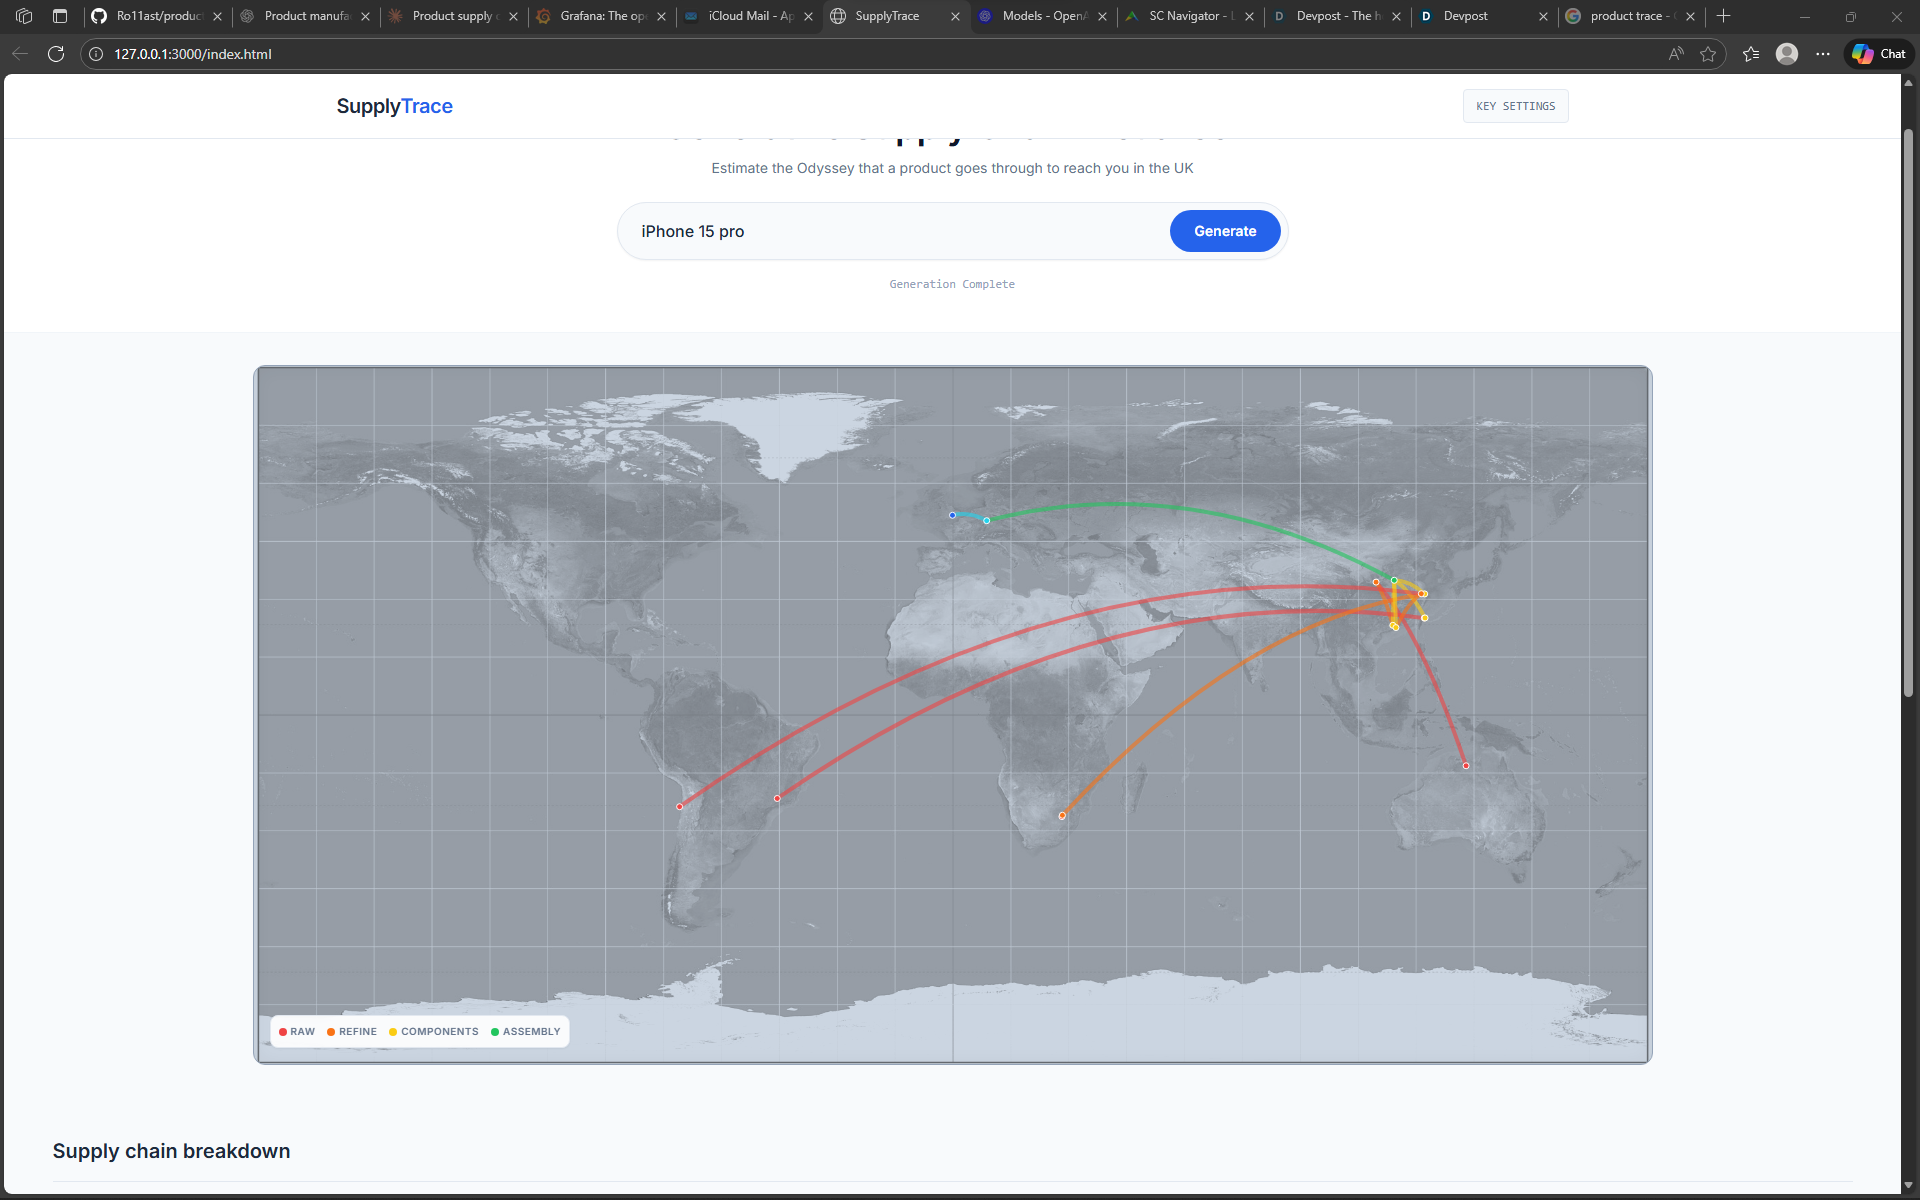Switch to the Grafana tab
Screen dimensions: 1920x1200
pos(601,16)
